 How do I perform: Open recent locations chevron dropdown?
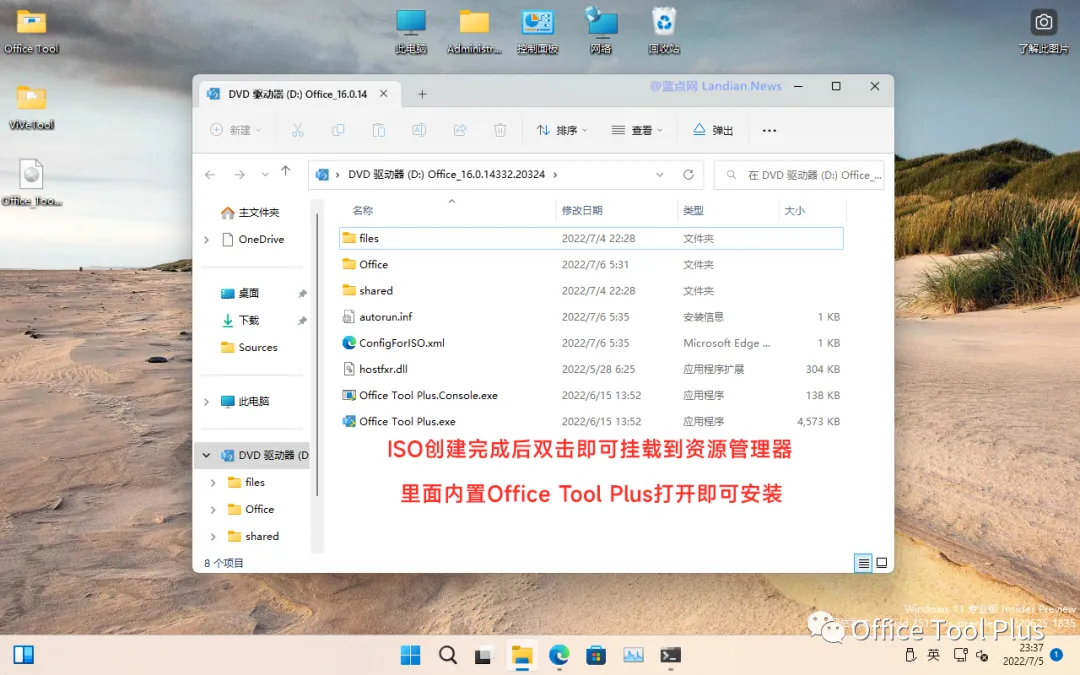pyautogui.click(x=264, y=175)
